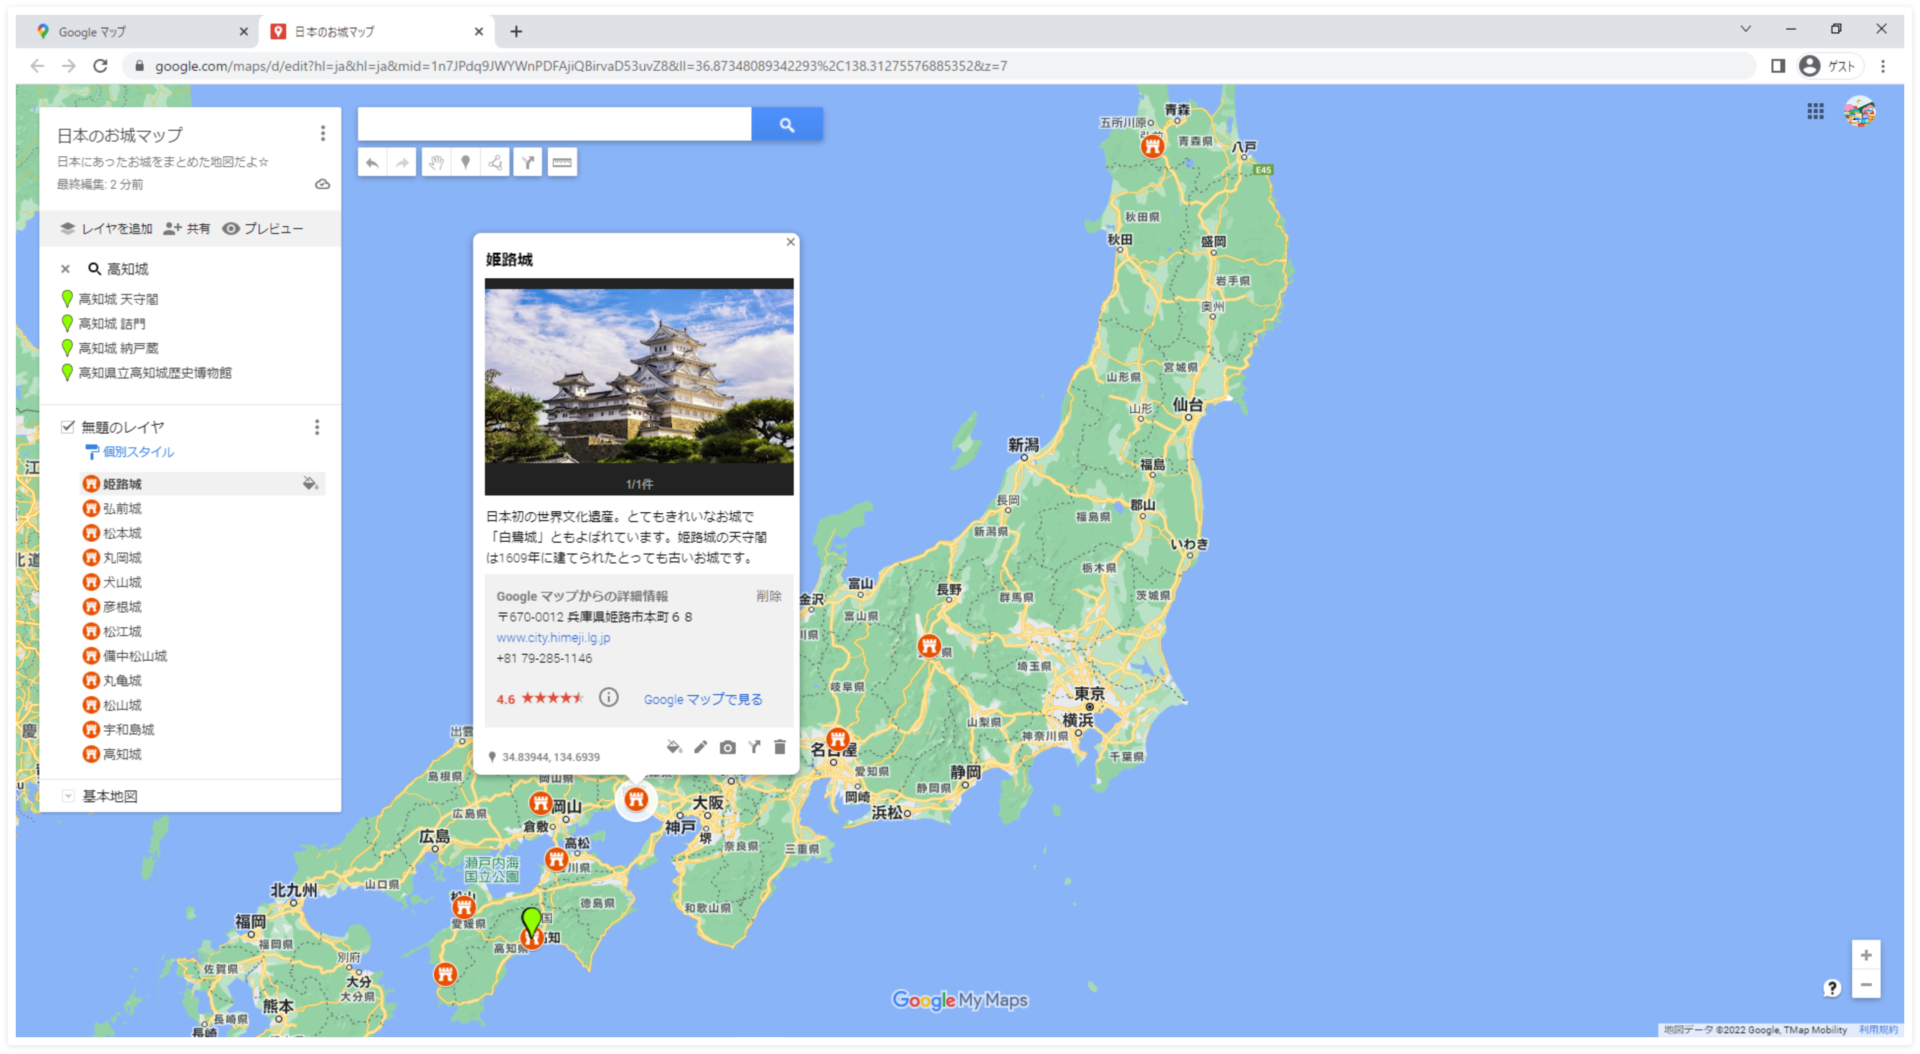Select the add marker tool
The image size is (1920, 1054).
(x=466, y=163)
